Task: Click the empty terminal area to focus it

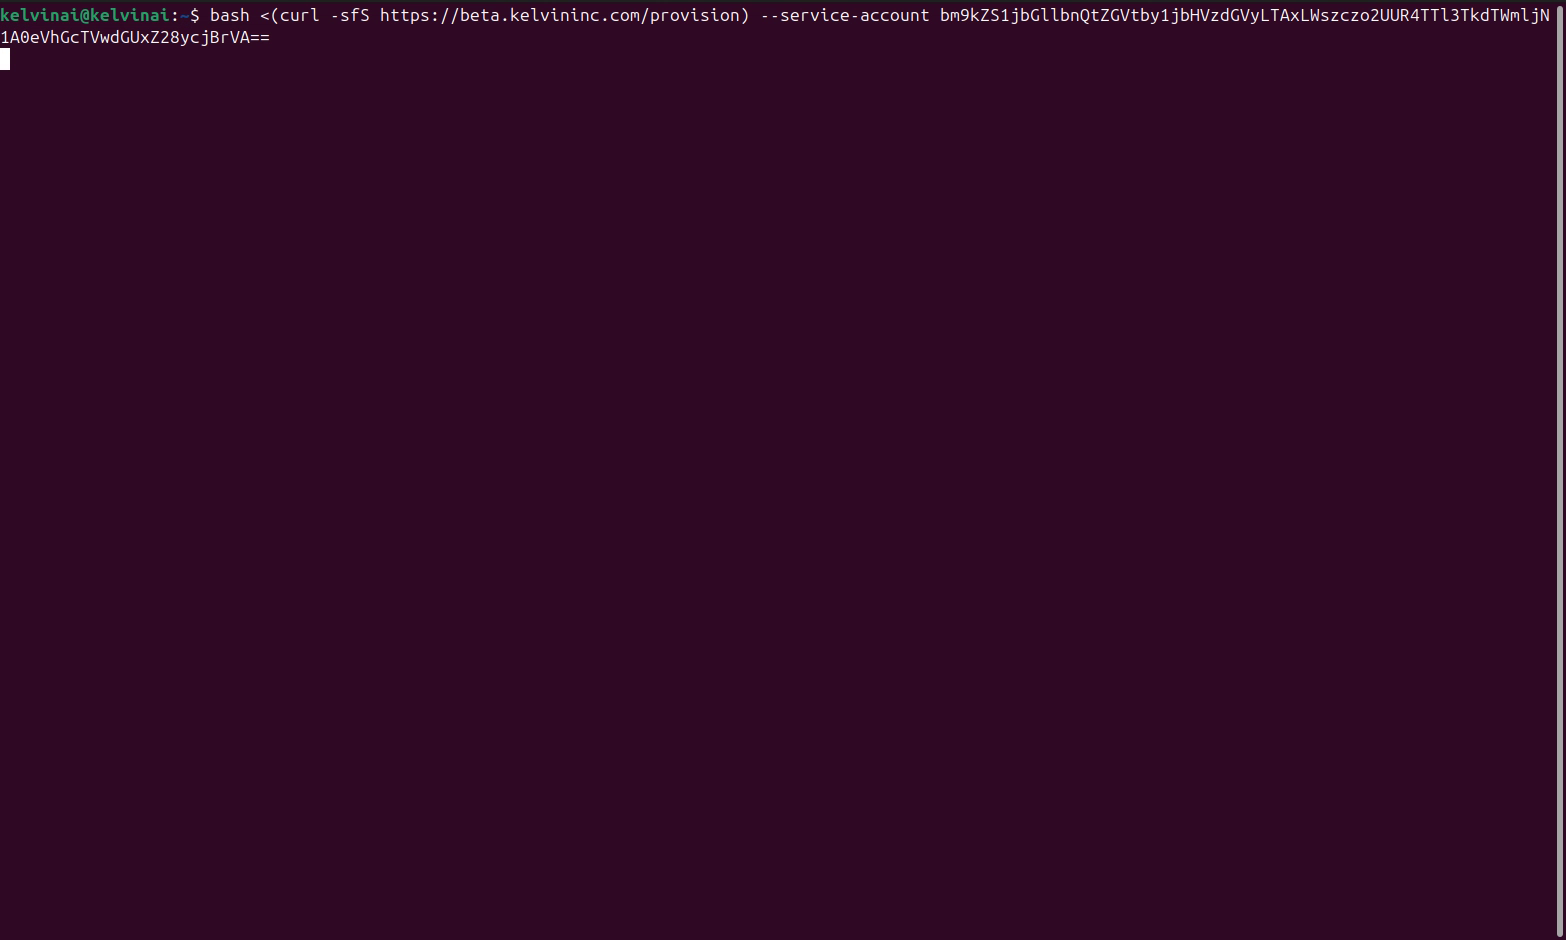Action: tap(780, 500)
